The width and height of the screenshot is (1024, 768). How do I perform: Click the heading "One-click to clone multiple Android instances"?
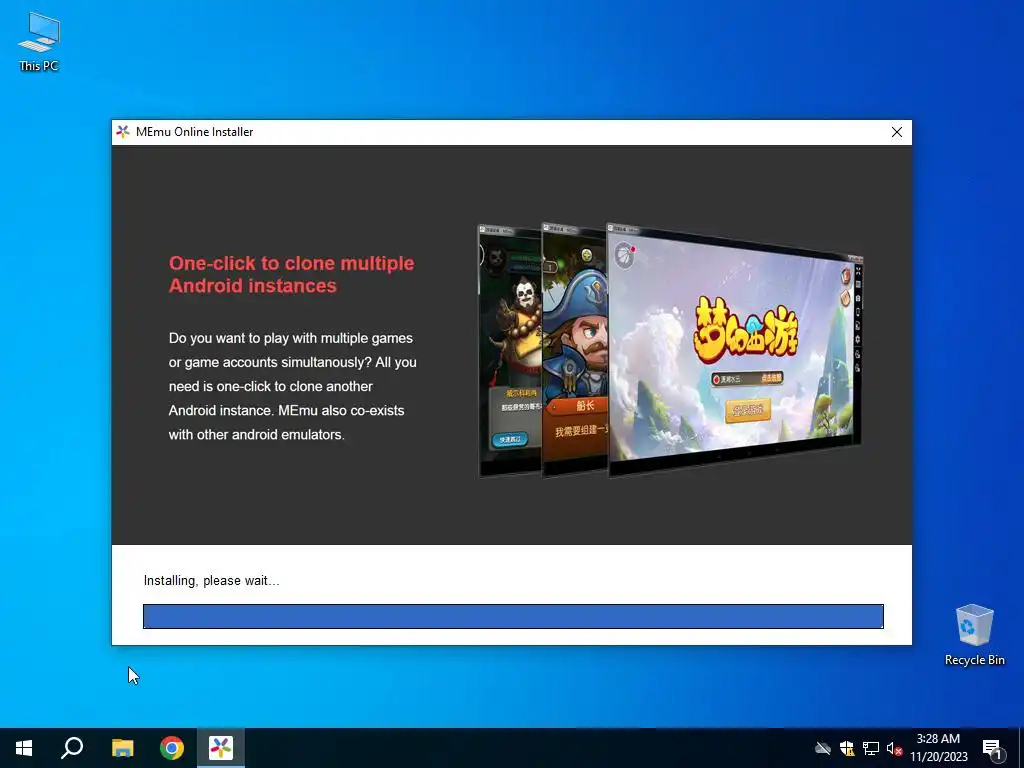click(291, 274)
